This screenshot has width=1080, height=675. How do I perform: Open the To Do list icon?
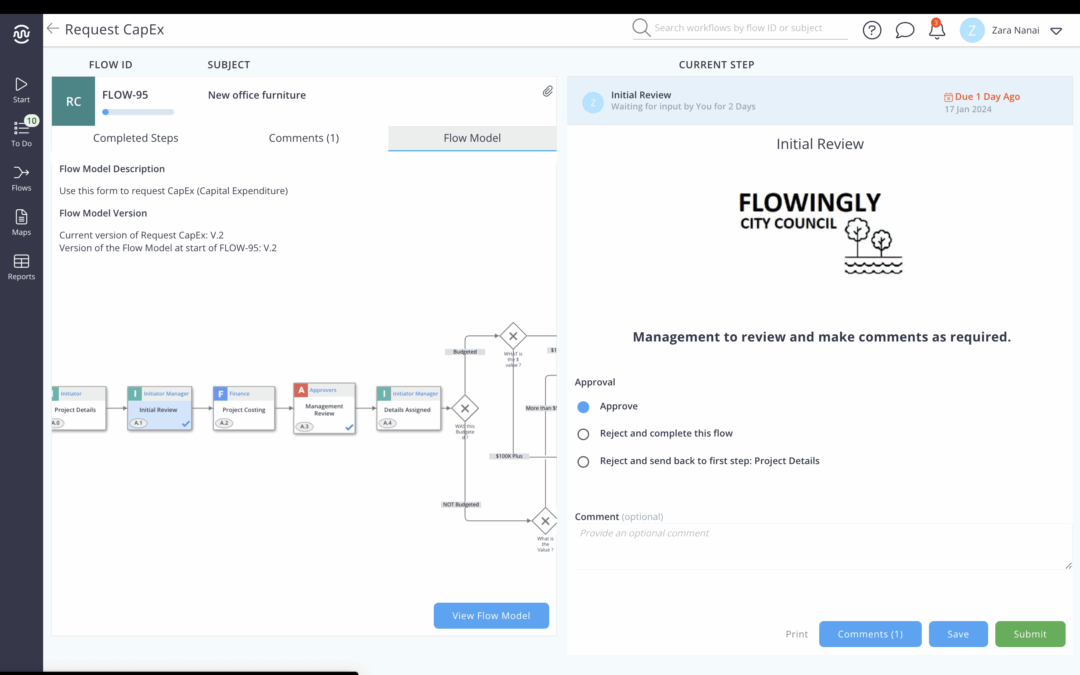[21, 129]
